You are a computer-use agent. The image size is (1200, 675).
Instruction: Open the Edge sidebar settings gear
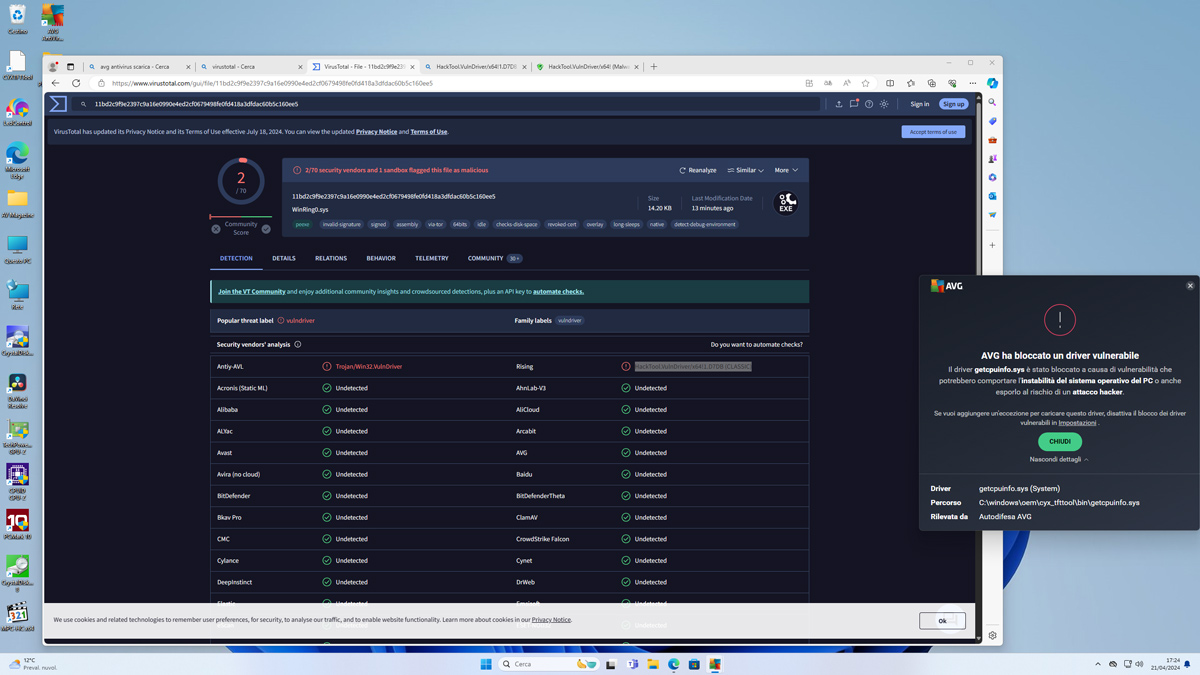coord(992,635)
